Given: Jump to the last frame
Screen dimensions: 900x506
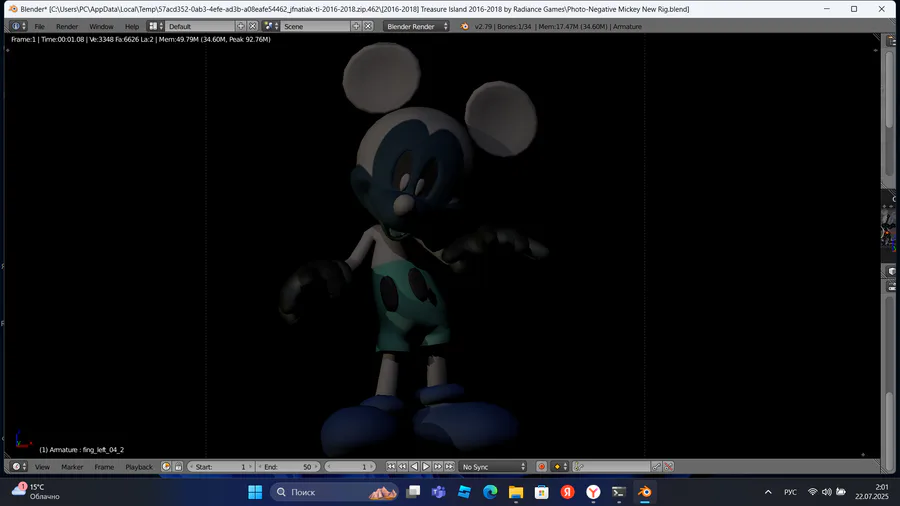Looking at the screenshot, I should point(449,466).
